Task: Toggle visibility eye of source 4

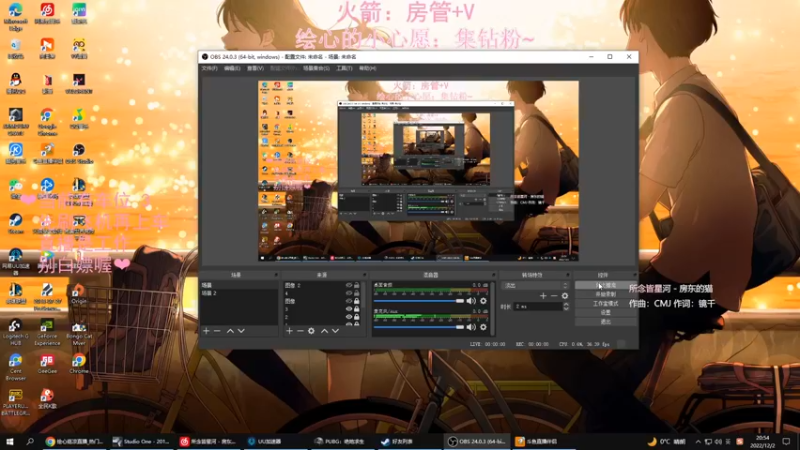Action: 349,293
